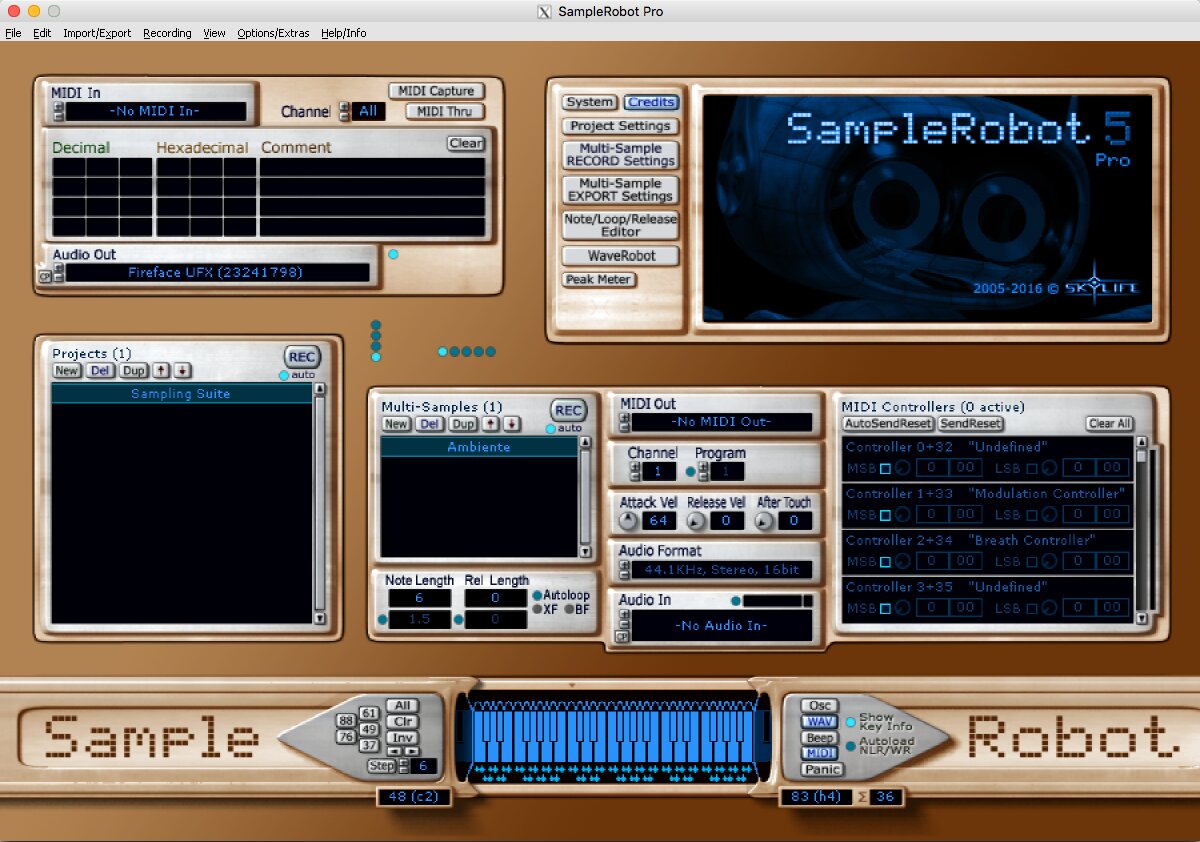The height and width of the screenshot is (842, 1200).
Task: Click the Projects REC button
Action: tap(301, 357)
